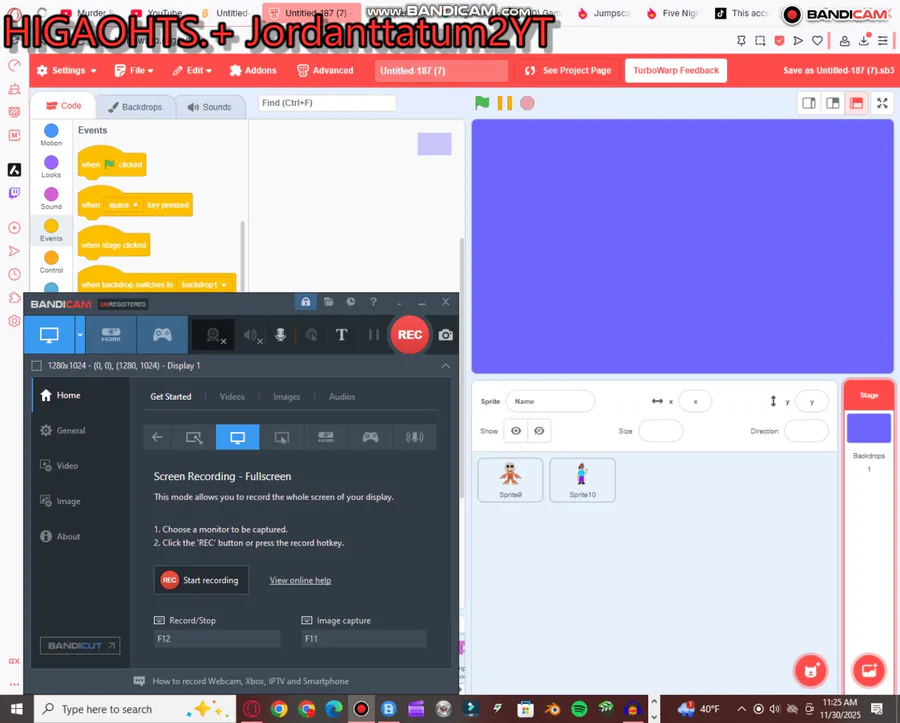The height and width of the screenshot is (723, 900).
Task: Open Bandicam Video settings
Action: [x=60, y=465]
